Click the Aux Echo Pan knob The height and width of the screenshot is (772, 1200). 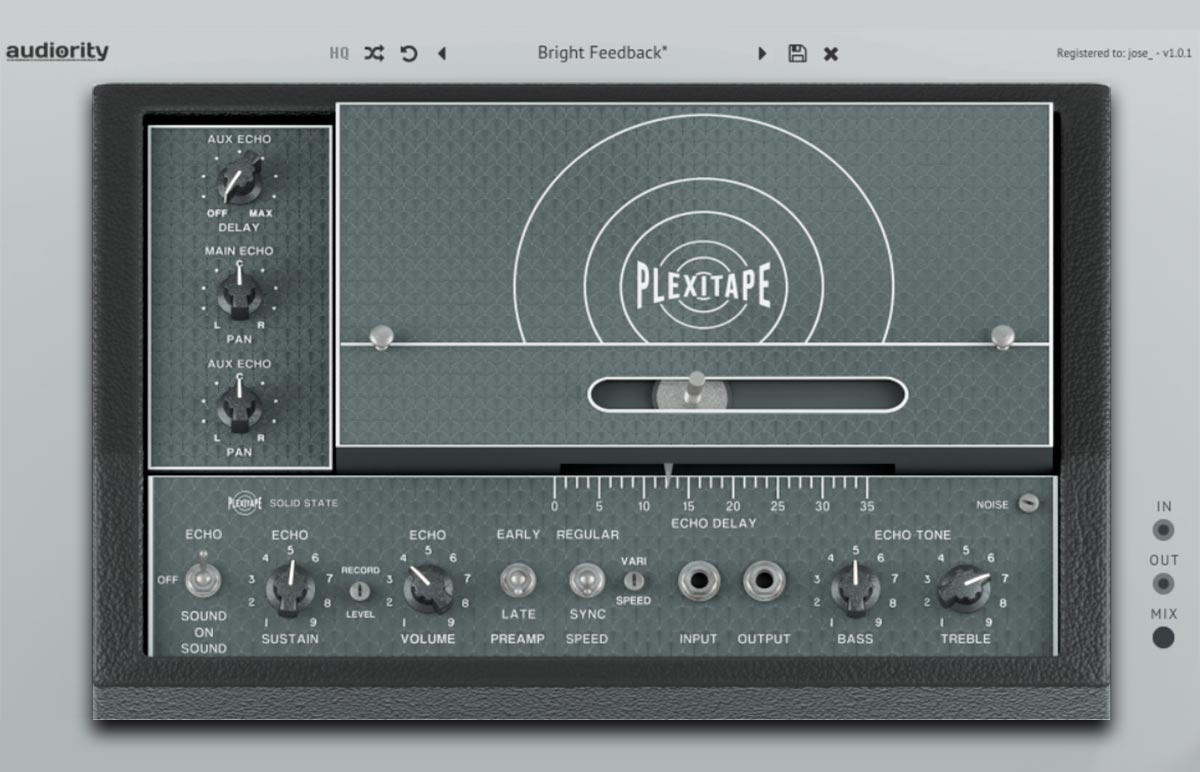[239, 408]
